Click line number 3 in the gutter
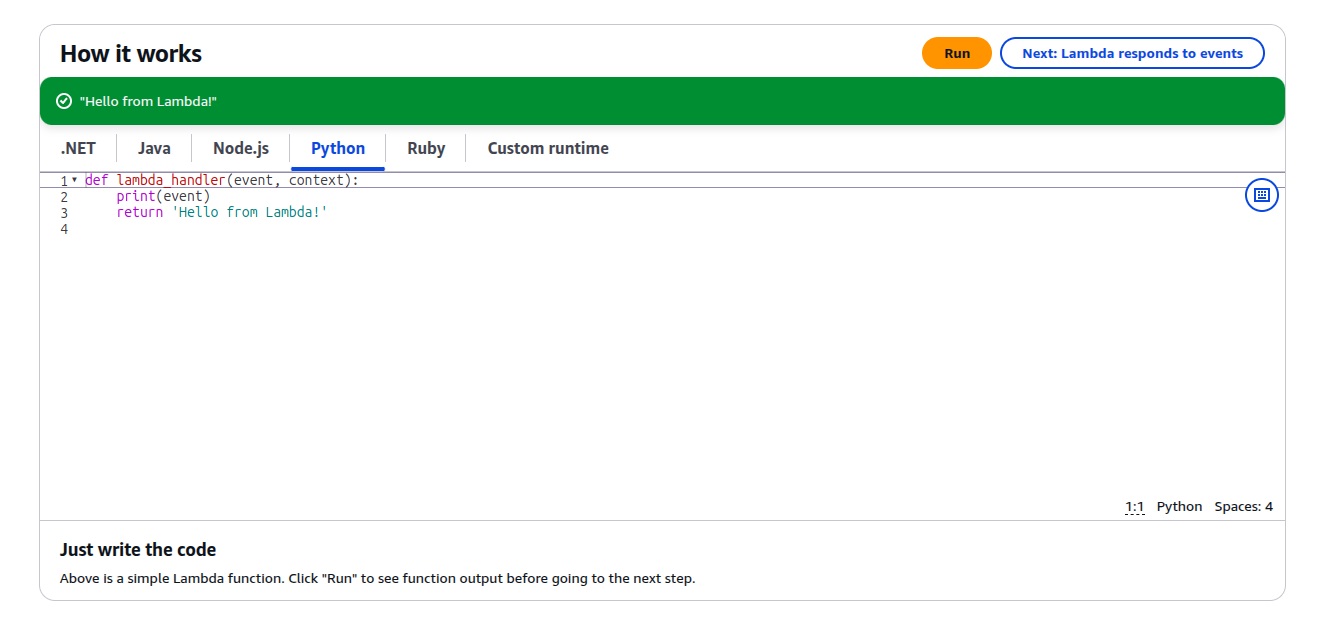The height and width of the screenshot is (633, 1323). point(64,213)
